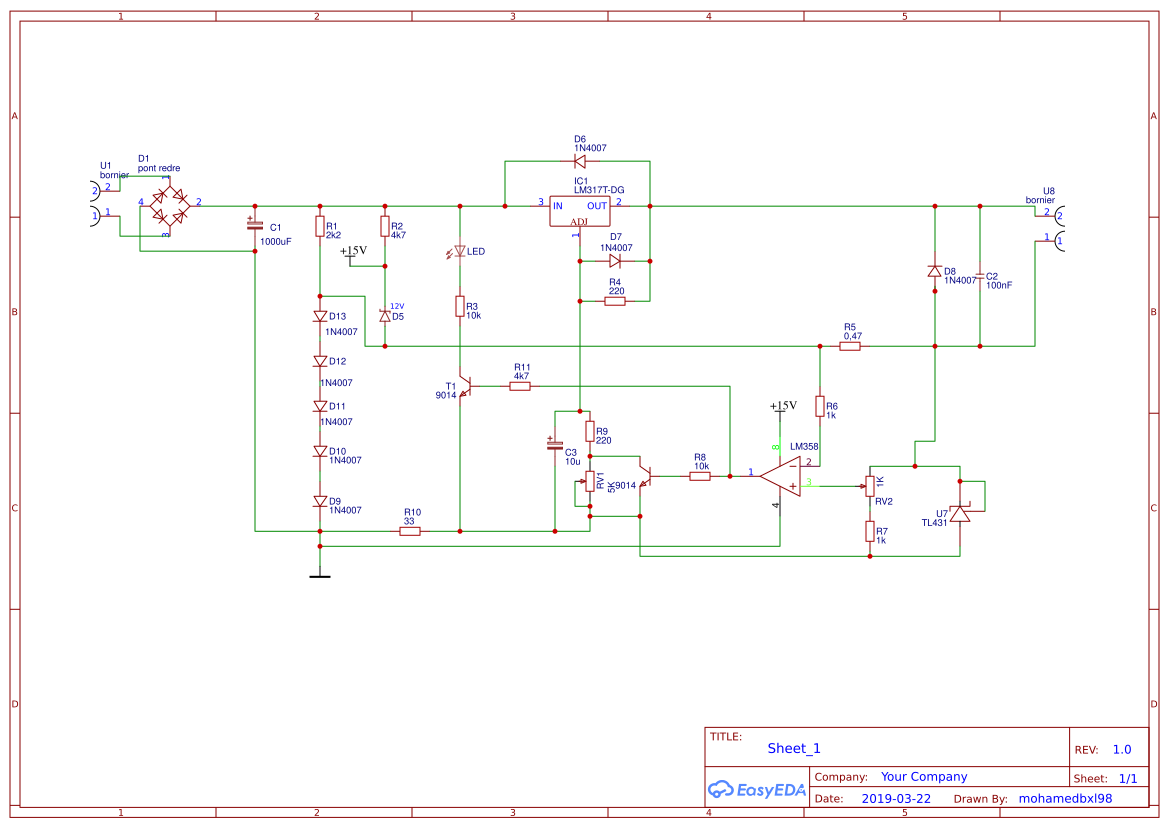Screen dimensions: 1169x828
Task: Select the input connector U1 bornier
Action: [95, 202]
